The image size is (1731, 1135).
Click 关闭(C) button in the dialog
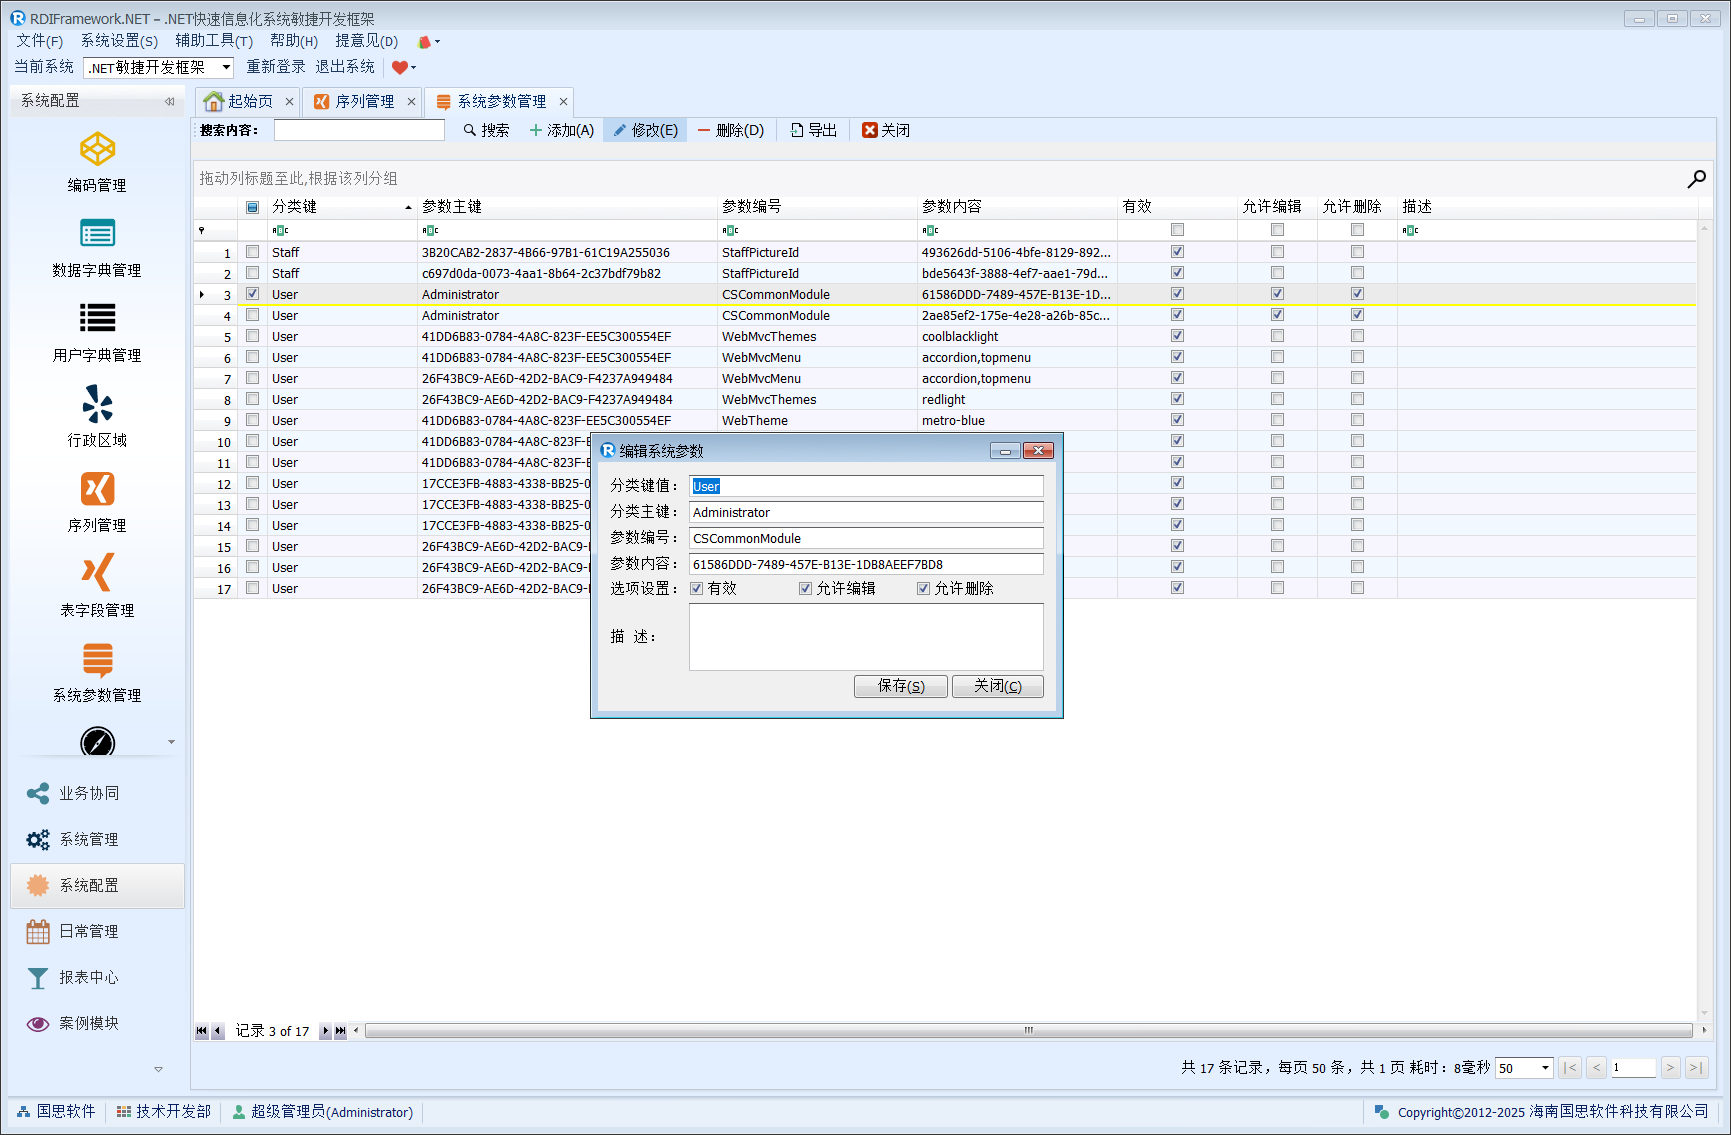coord(997,686)
